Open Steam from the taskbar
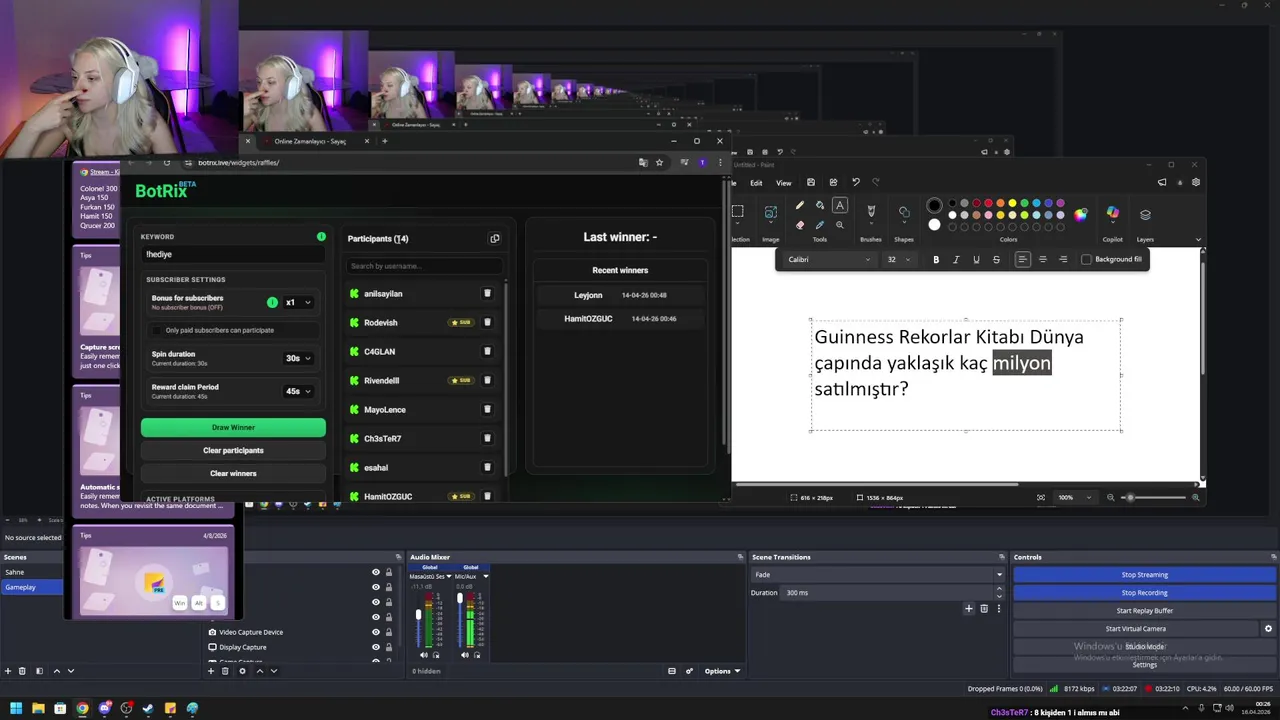The height and width of the screenshot is (720, 1280). tap(148, 708)
